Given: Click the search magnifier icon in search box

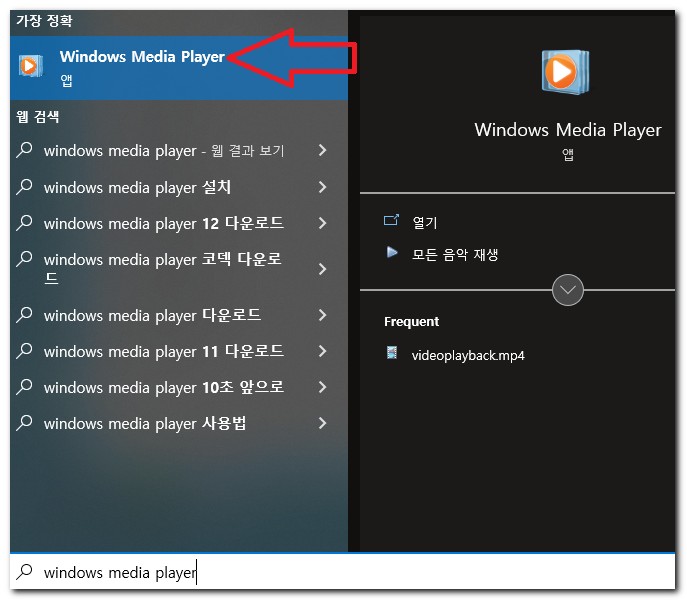Looking at the screenshot, I should click(x=25, y=572).
